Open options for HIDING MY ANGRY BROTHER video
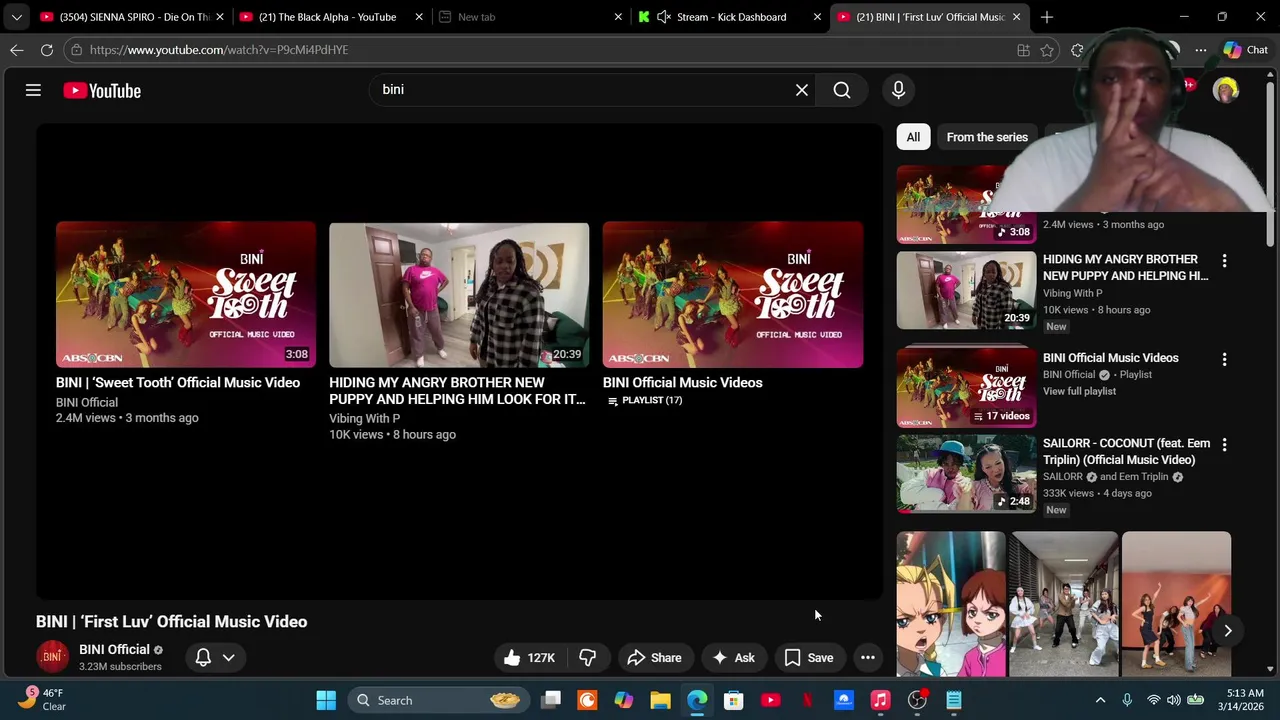 point(1224,261)
